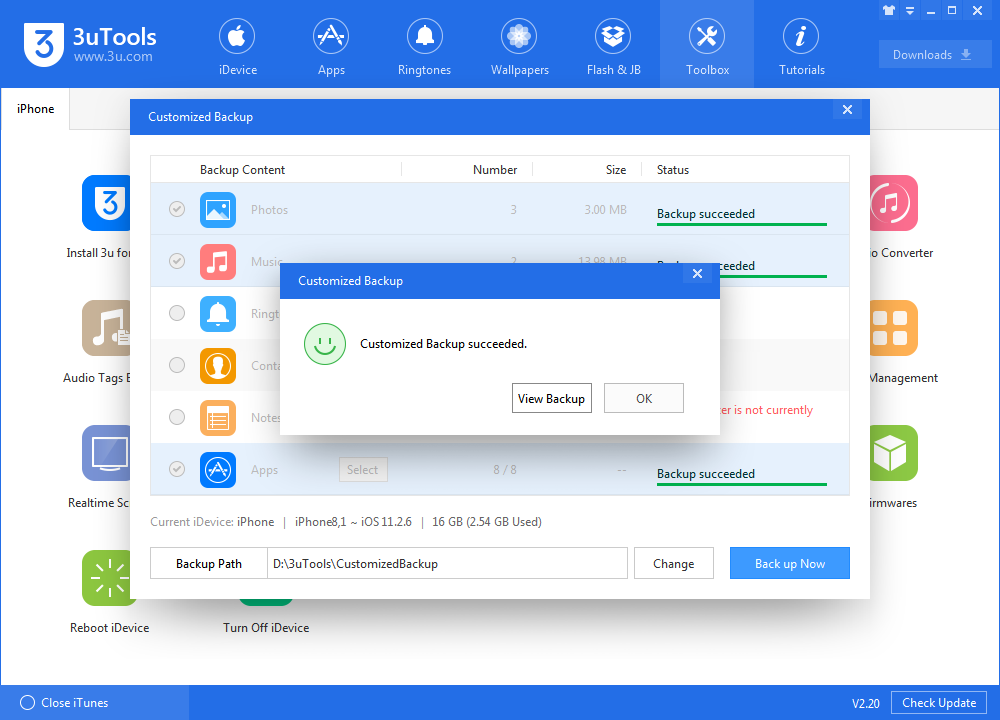Open the iDevice section

coord(237,47)
